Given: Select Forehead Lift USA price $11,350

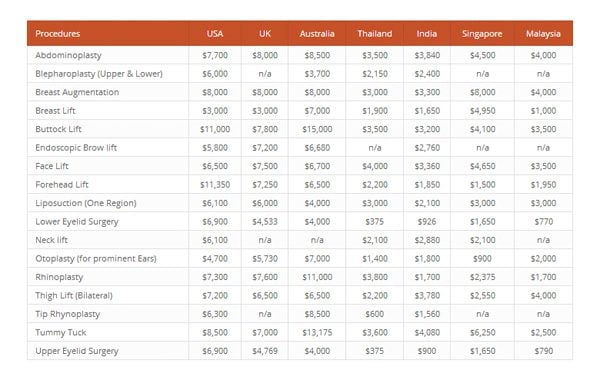Looking at the screenshot, I should [215, 185].
